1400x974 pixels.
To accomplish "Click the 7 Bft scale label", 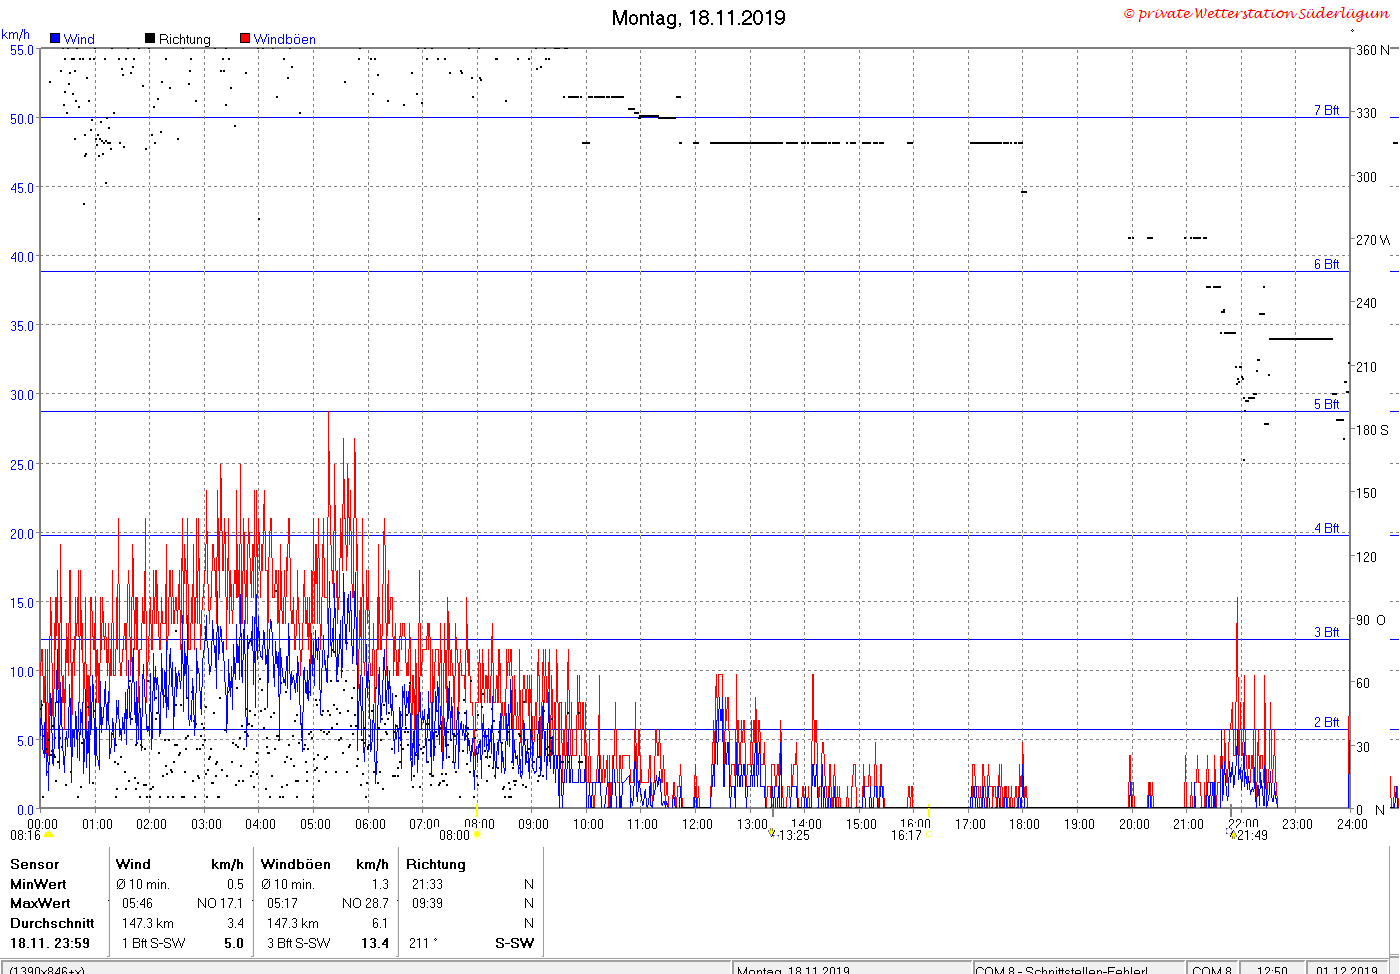I will 1326,110.
